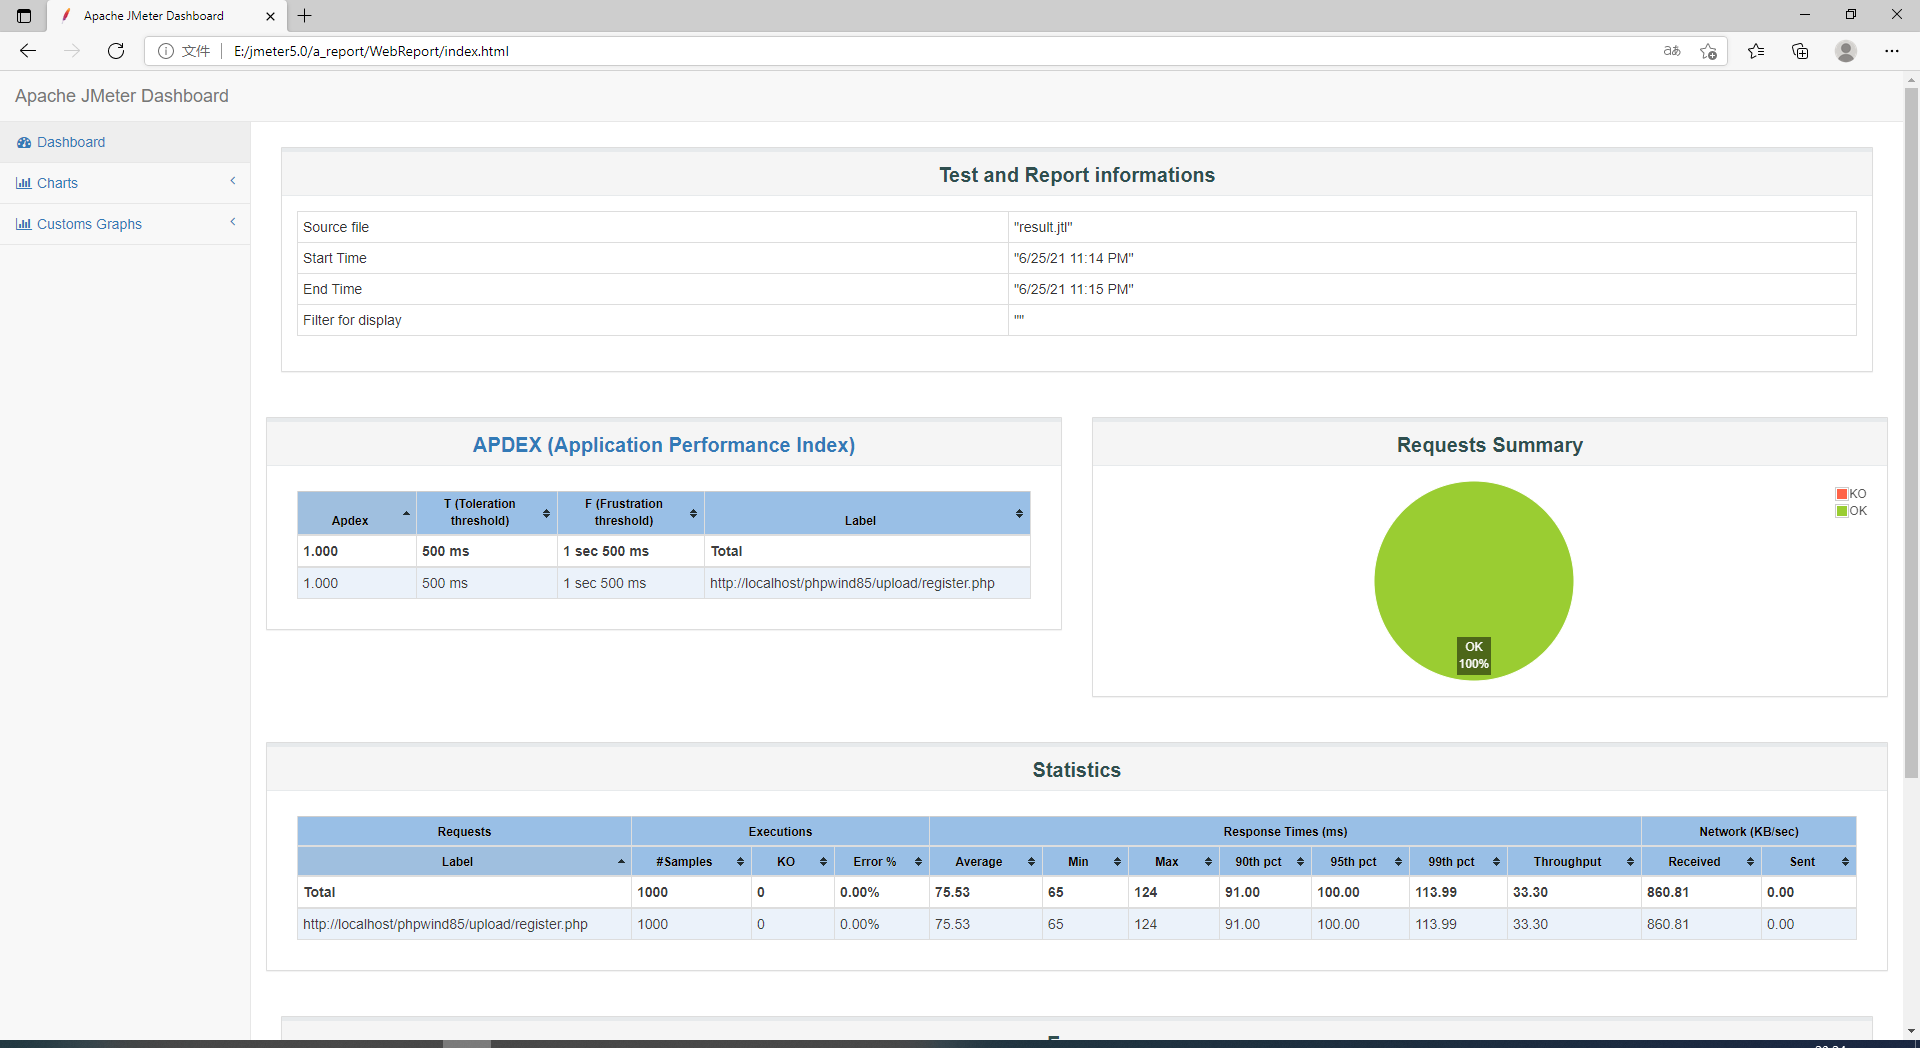
Task: Select the Start Time value "6/25/21 11:14 PM"
Action: pos(1074,258)
